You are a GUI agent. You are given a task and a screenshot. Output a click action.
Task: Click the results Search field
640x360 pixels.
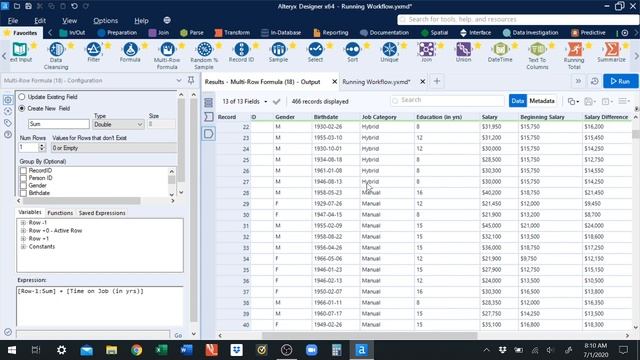pyautogui.click(x=448, y=100)
